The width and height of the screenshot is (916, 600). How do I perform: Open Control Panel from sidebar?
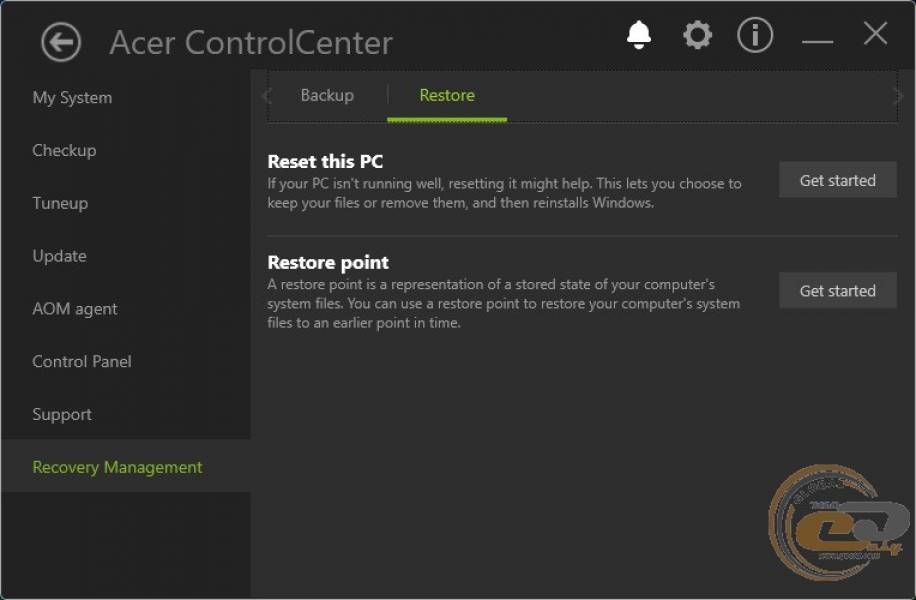82,362
